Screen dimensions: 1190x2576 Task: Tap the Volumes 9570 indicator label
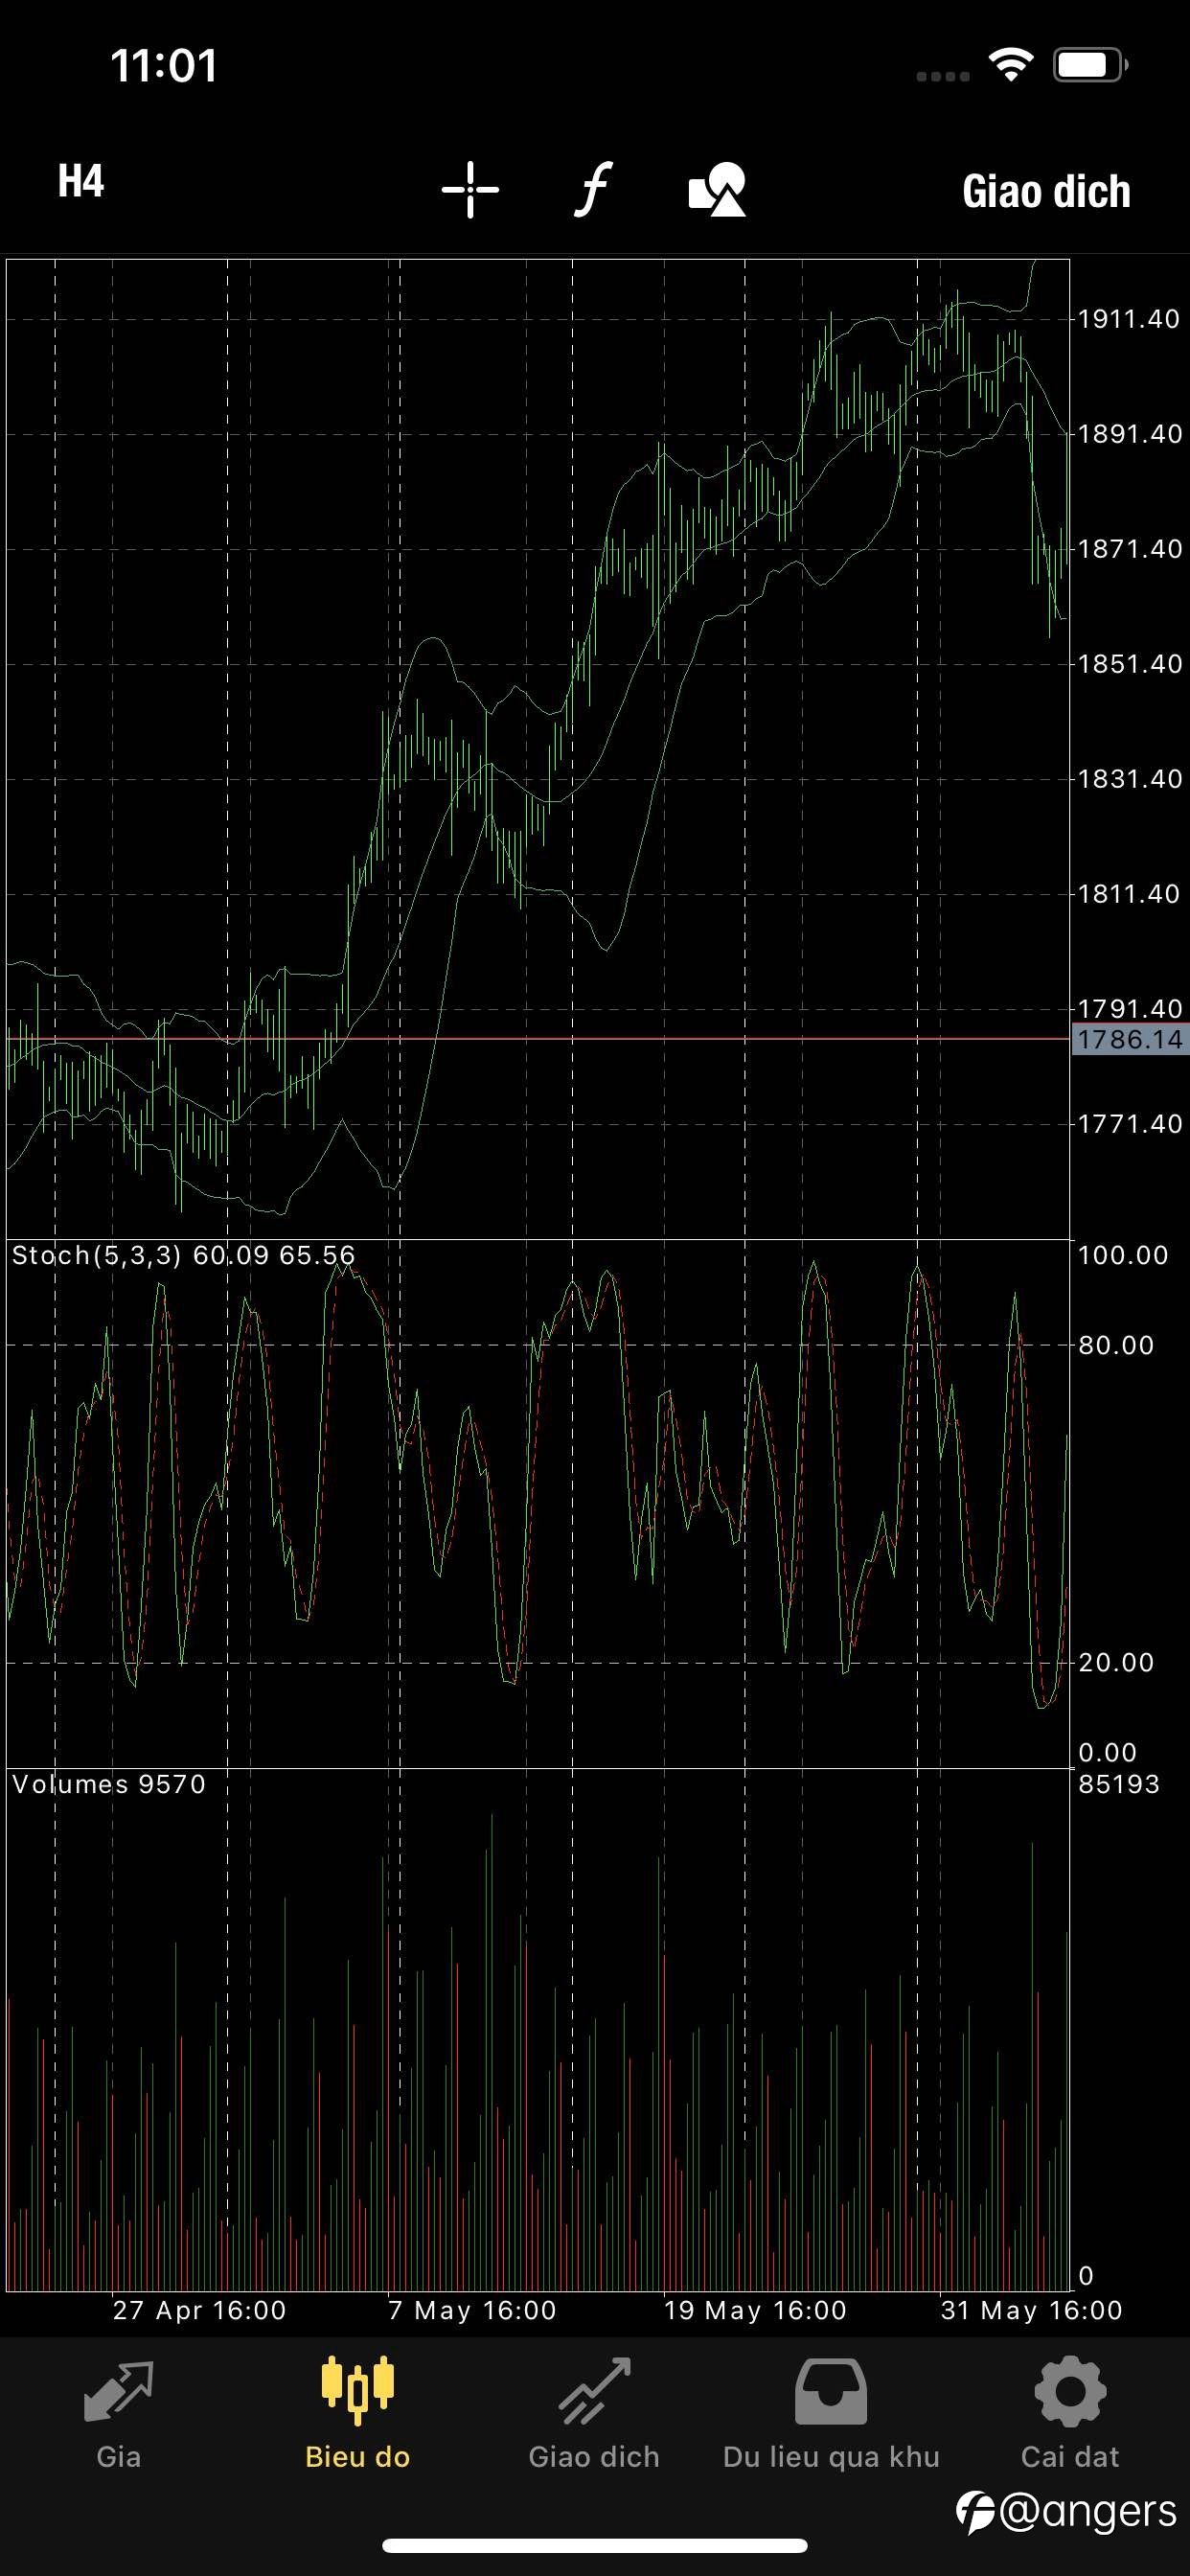coord(108,1784)
